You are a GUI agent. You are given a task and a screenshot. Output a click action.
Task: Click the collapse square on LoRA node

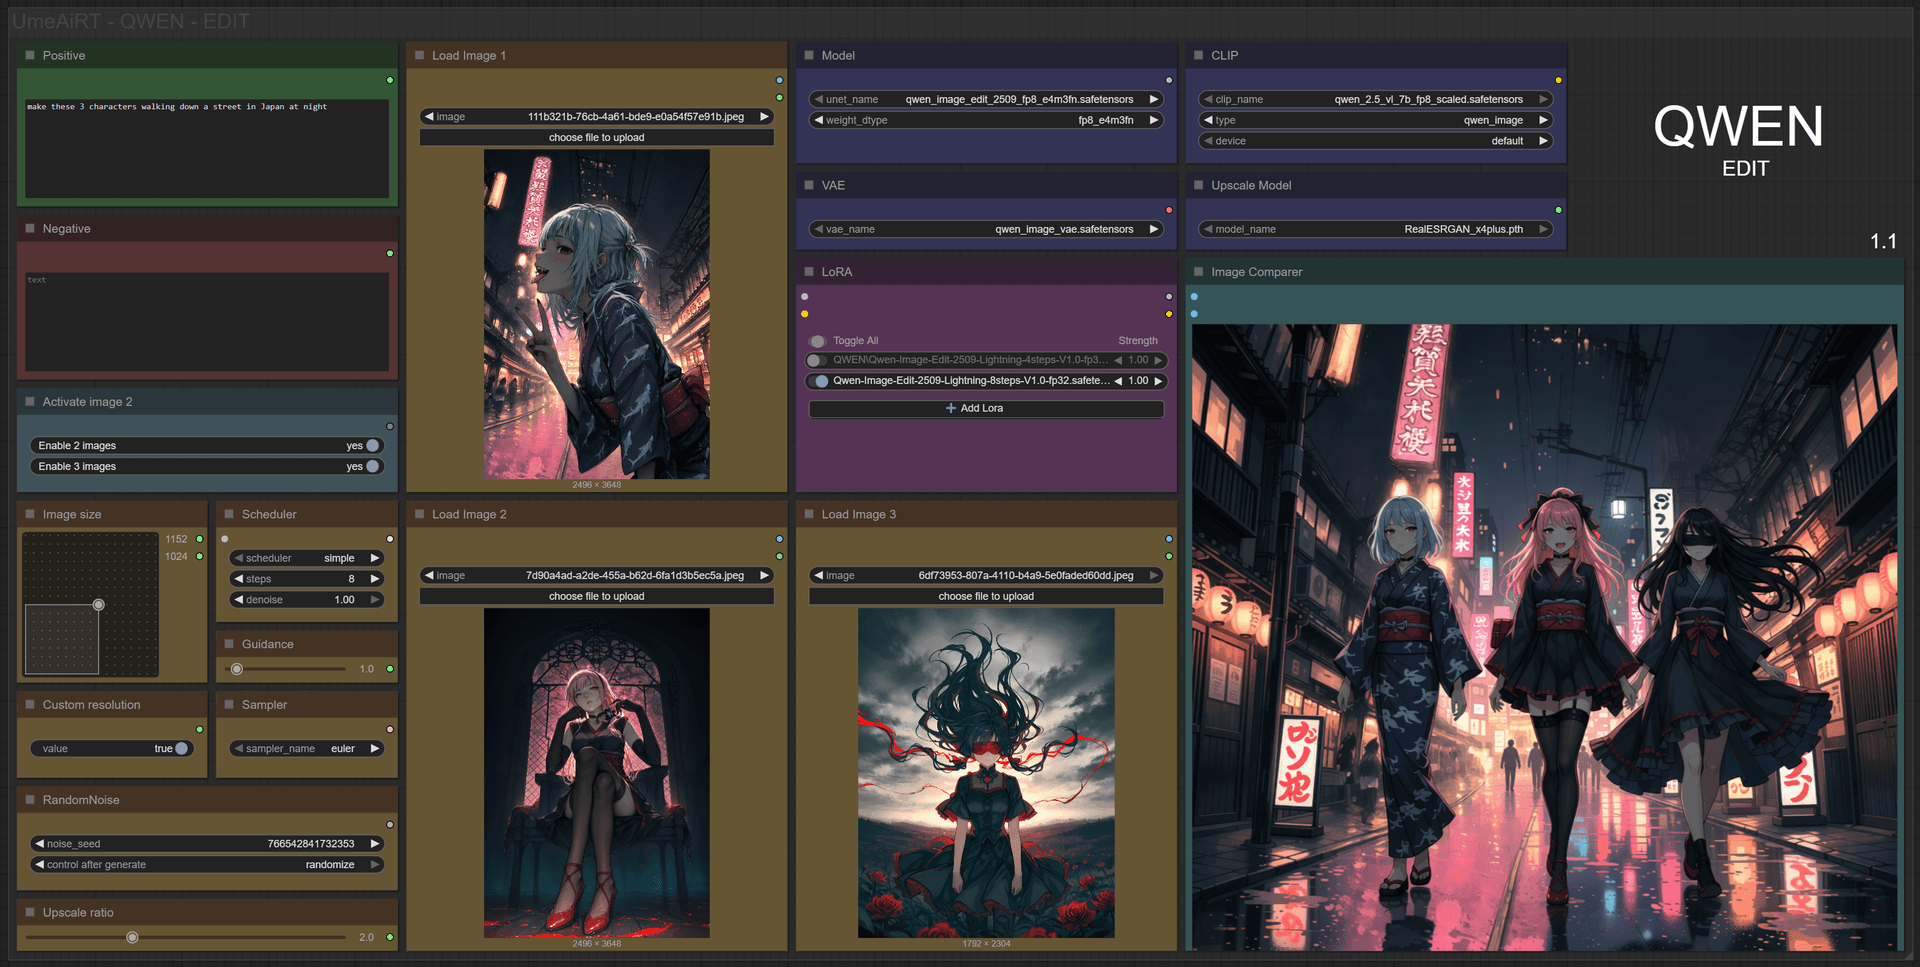[809, 271]
